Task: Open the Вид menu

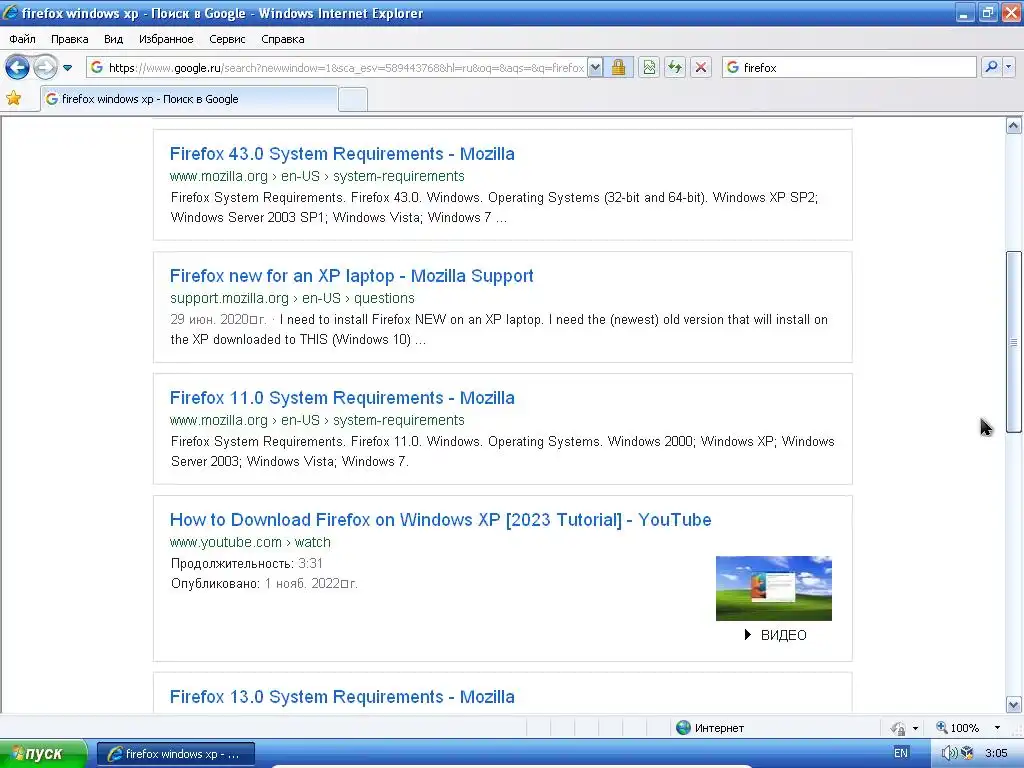Action: click(x=113, y=39)
